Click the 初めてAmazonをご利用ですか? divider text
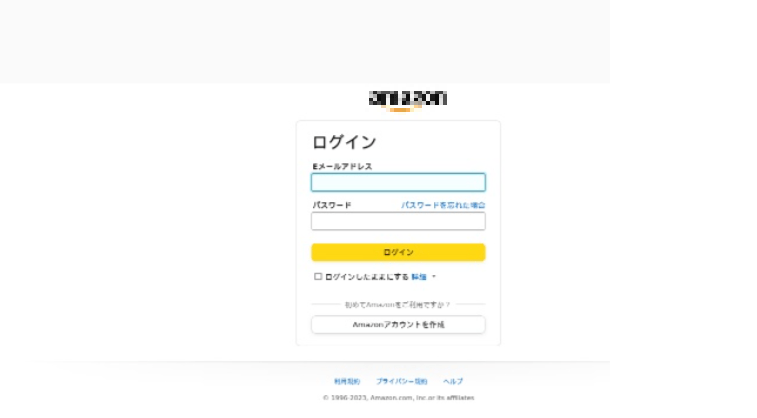Image resolution: width=757 pixels, height=418 pixels. (x=398, y=304)
